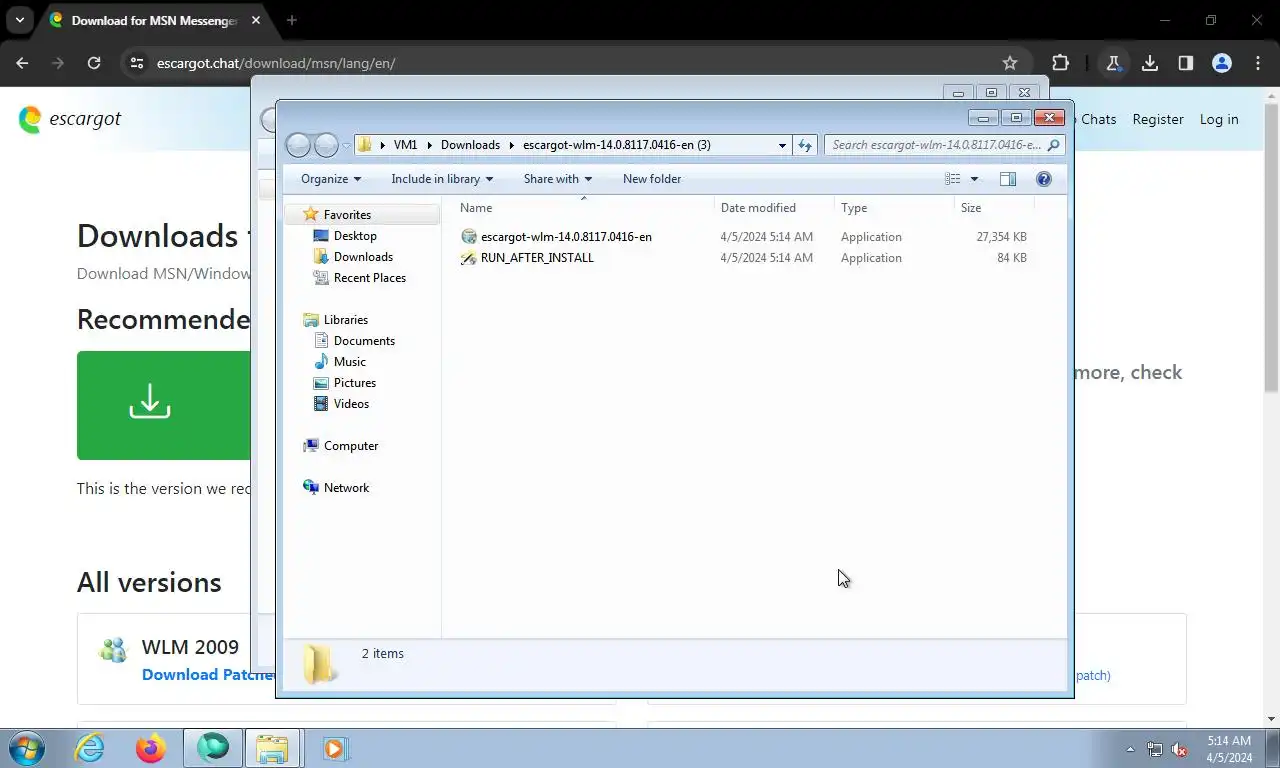Open Register link on escargot page
Image resolution: width=1280 pixels, height=768 pixels.
click(x=1158, y=119)
